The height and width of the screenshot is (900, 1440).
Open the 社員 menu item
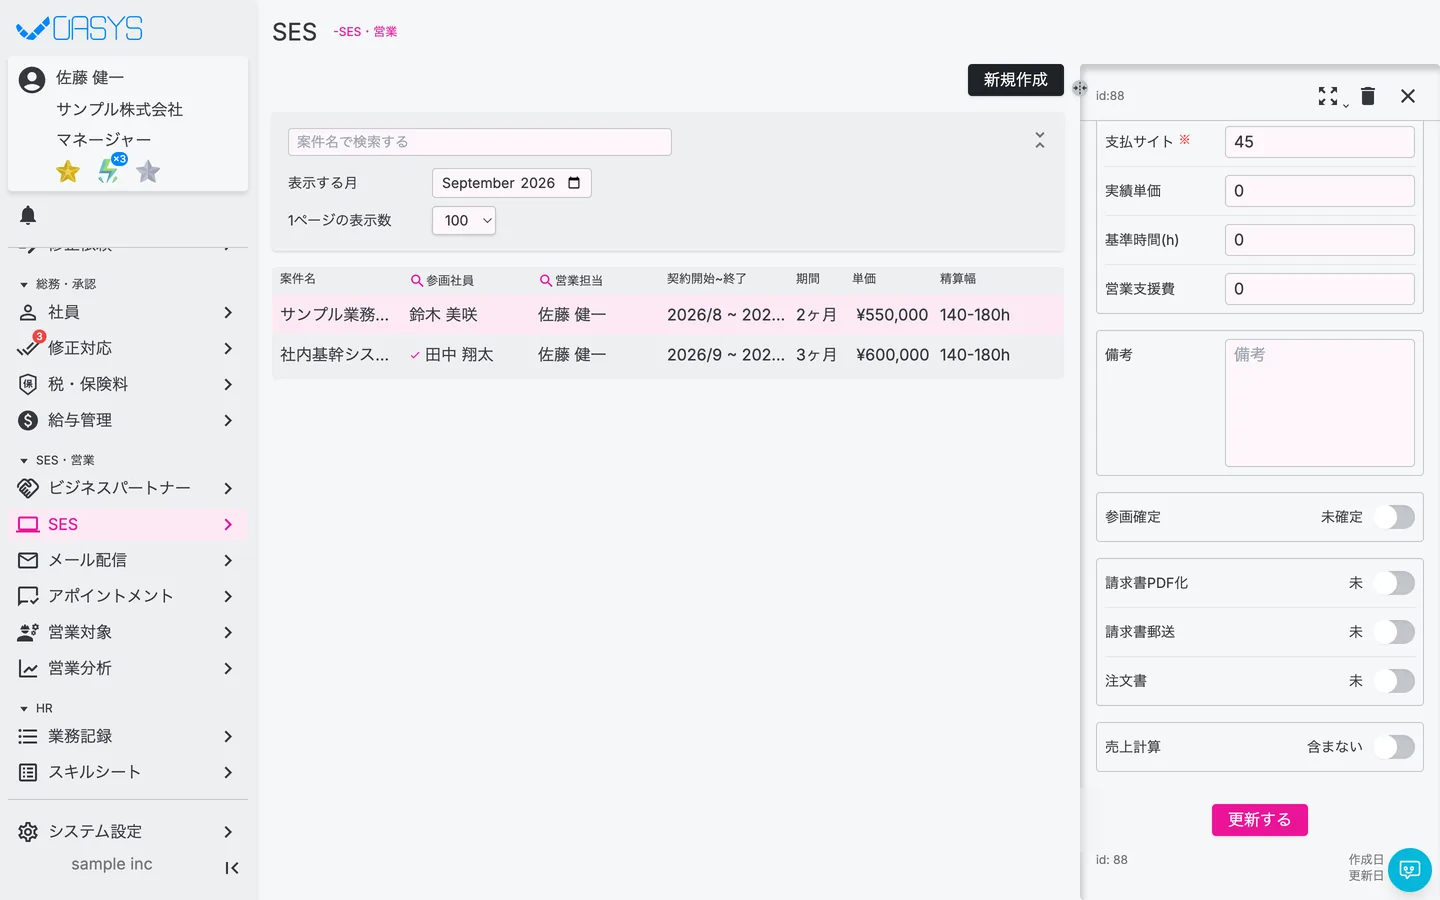(128, 313)
